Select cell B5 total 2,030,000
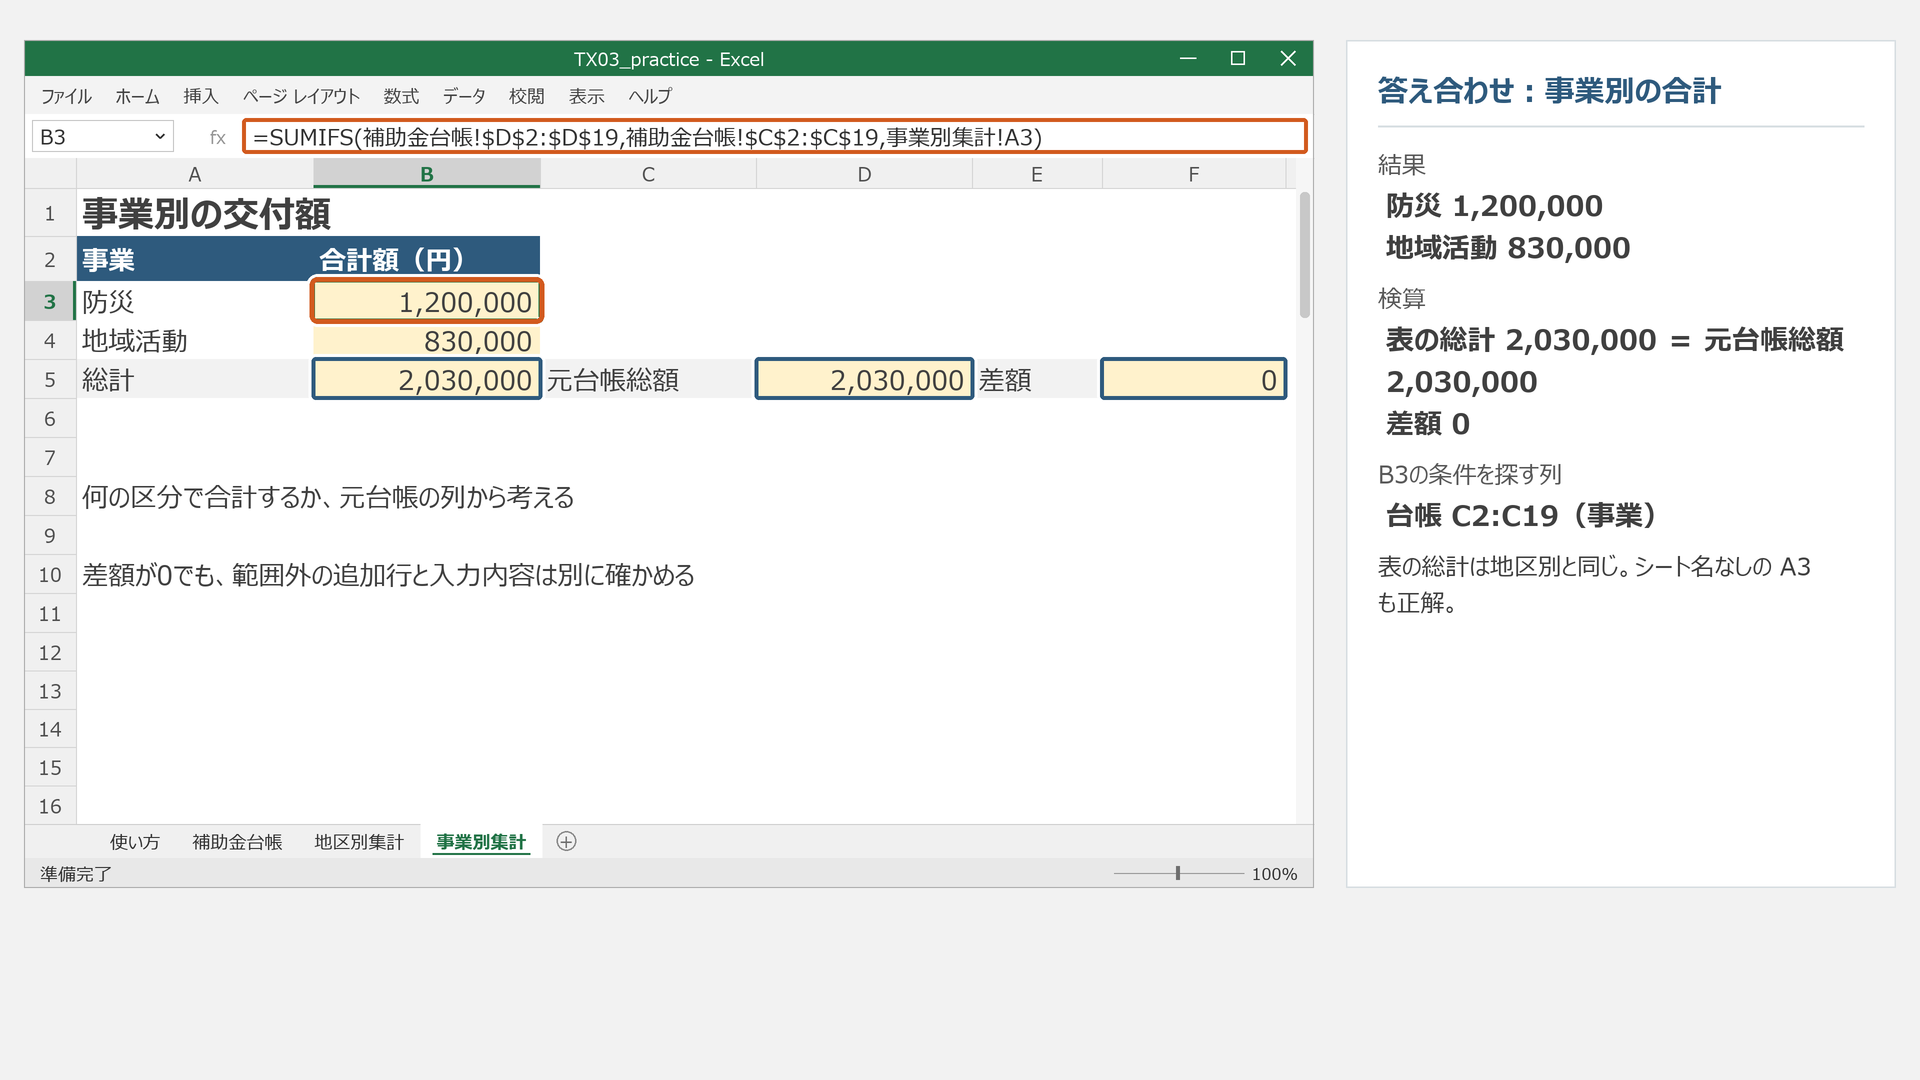The height and width of the screenshot is (1080, 1920). pos(427,380)
